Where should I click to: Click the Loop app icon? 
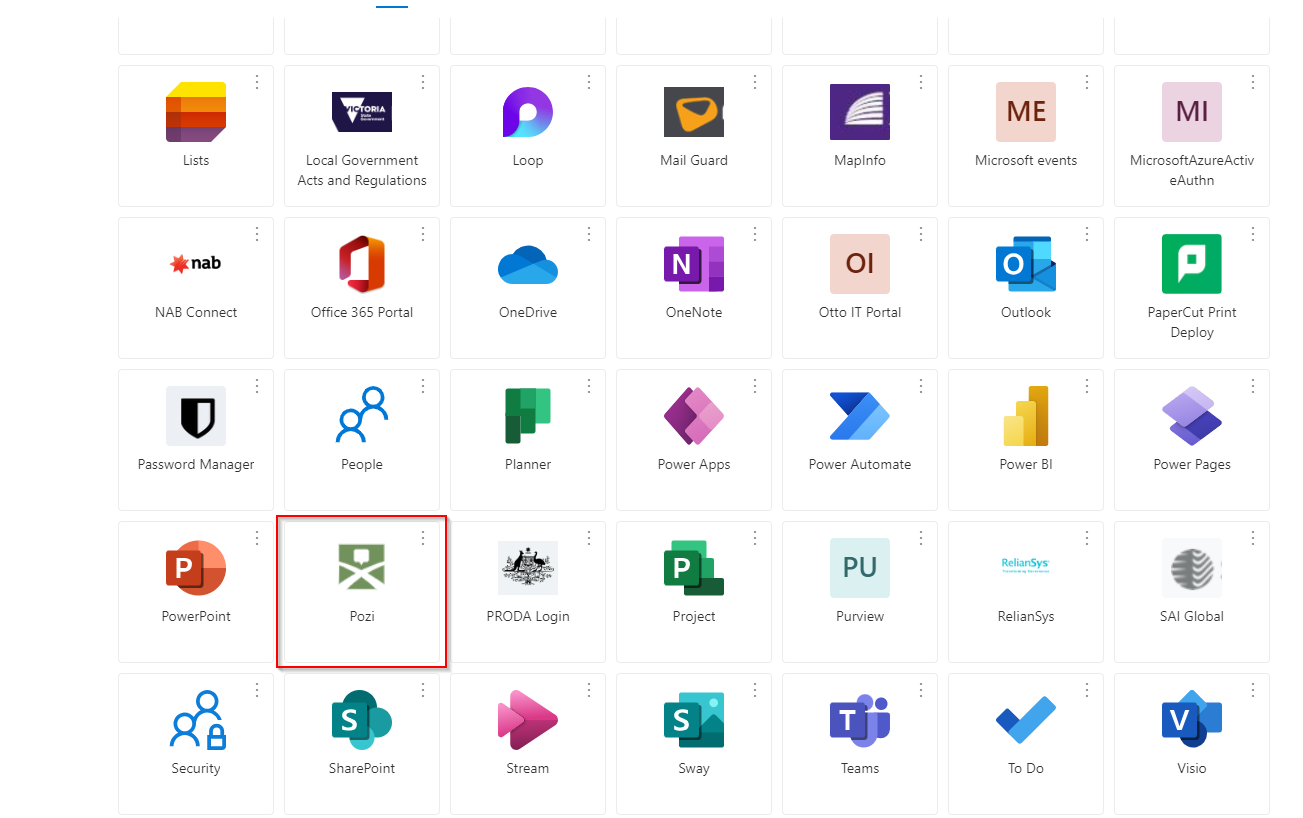(527, 112)
